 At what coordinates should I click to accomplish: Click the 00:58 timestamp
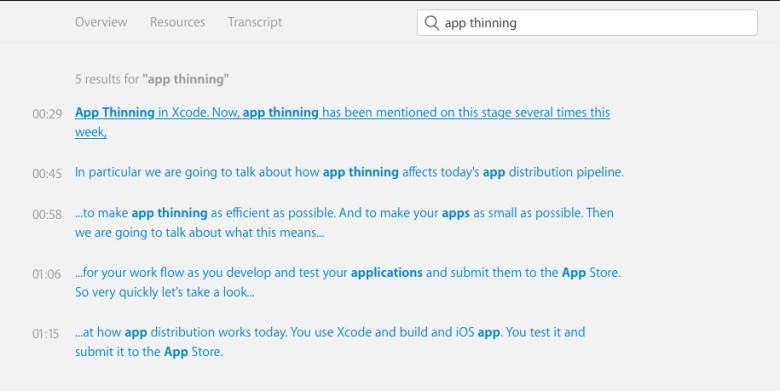tap(47, 214)
